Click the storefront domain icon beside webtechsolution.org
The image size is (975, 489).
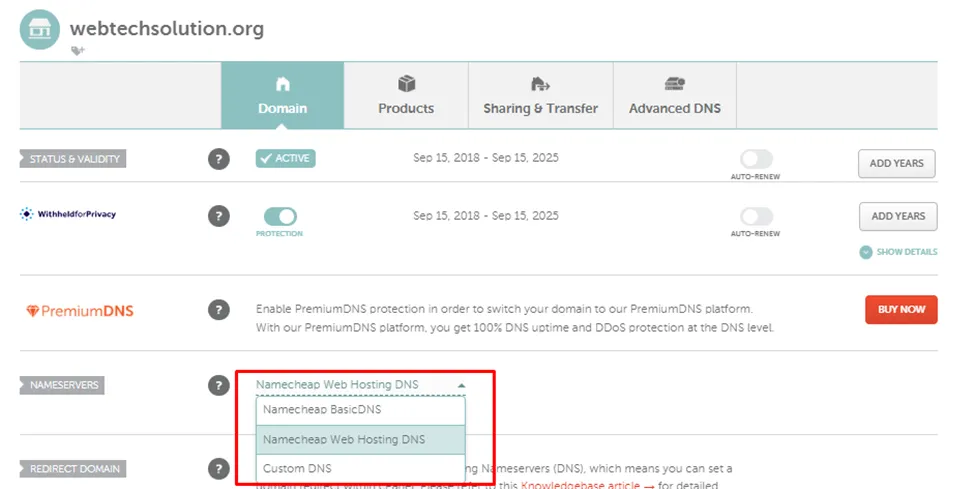tap(40, 29)
